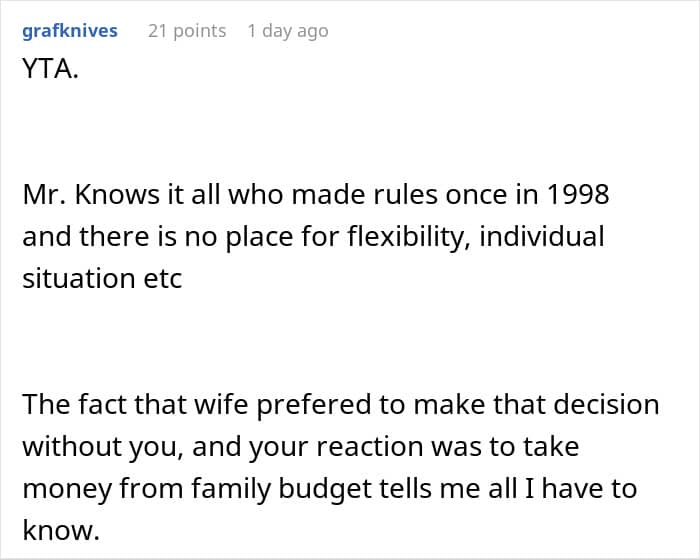Click the words "situation etc"
Viewport: 700px width, 559px height.
point(102,279)
